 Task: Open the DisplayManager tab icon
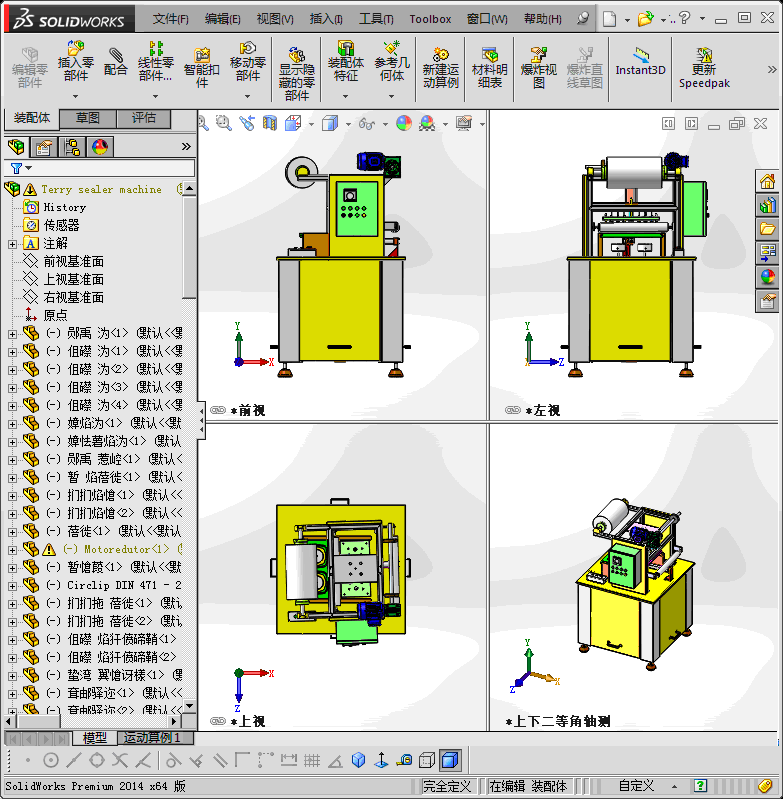[x=100, y=147]
